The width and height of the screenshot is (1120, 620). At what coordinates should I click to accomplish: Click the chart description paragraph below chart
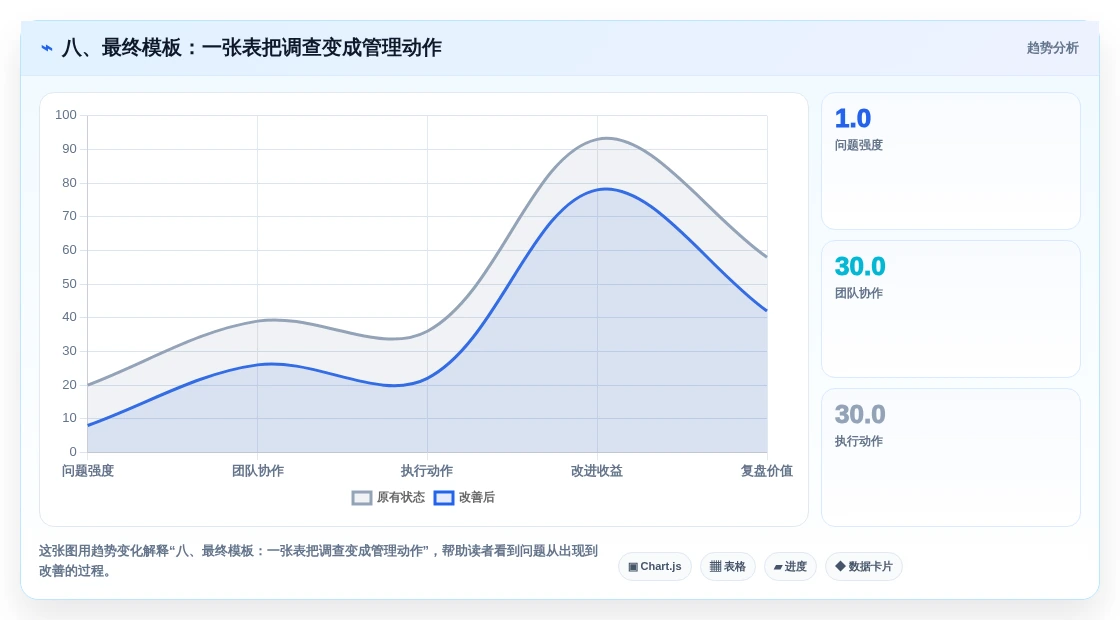[318, 561]
